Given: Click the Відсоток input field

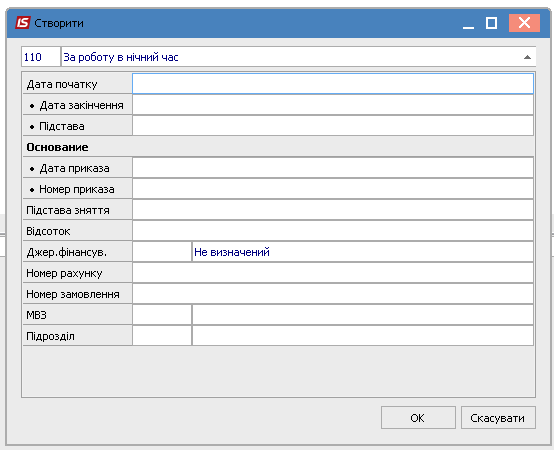Looking at the screenshot, I should (333, 231).
